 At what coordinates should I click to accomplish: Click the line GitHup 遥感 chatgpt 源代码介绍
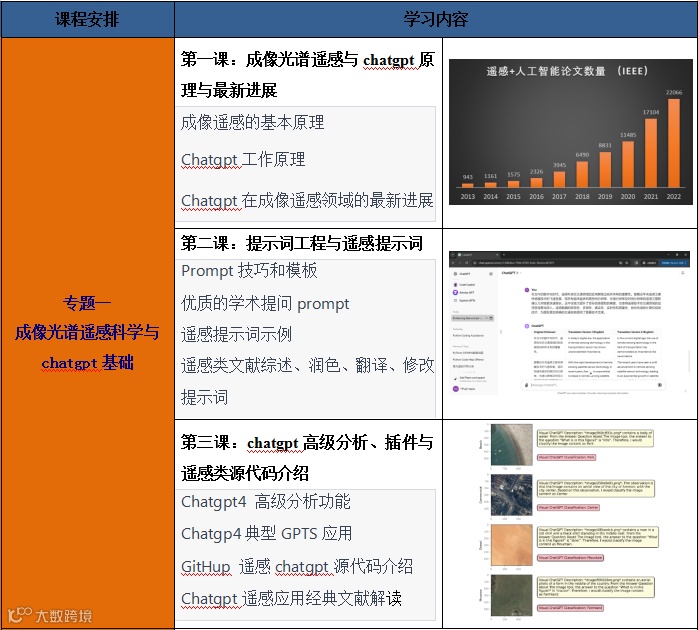pos(297,567)
